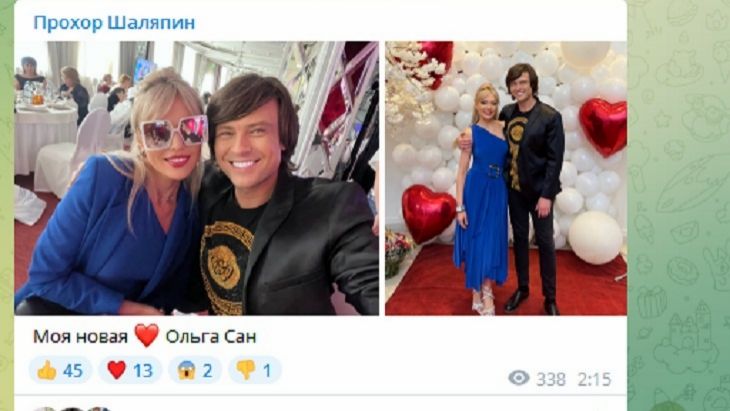Add a thumbs-up reaction showing 45
This screenshot has height=411, width=730.
[x=61, y=371]
